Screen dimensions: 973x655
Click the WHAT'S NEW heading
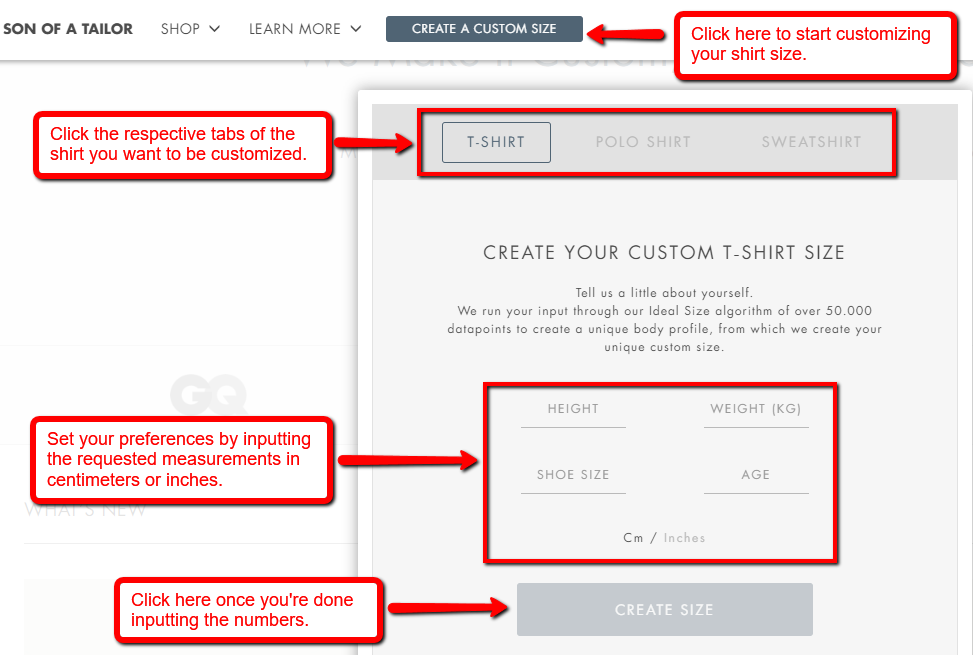(85, 510)
